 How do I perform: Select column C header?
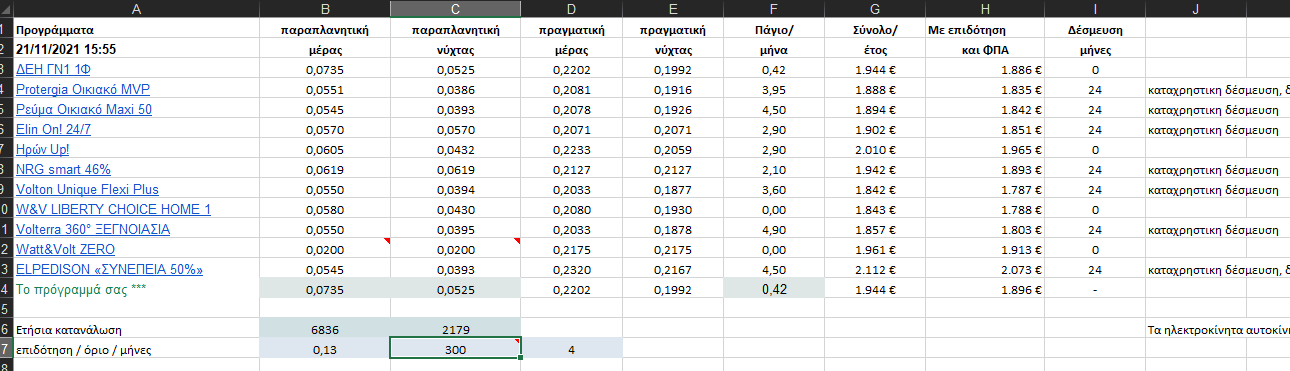[455, 9]
